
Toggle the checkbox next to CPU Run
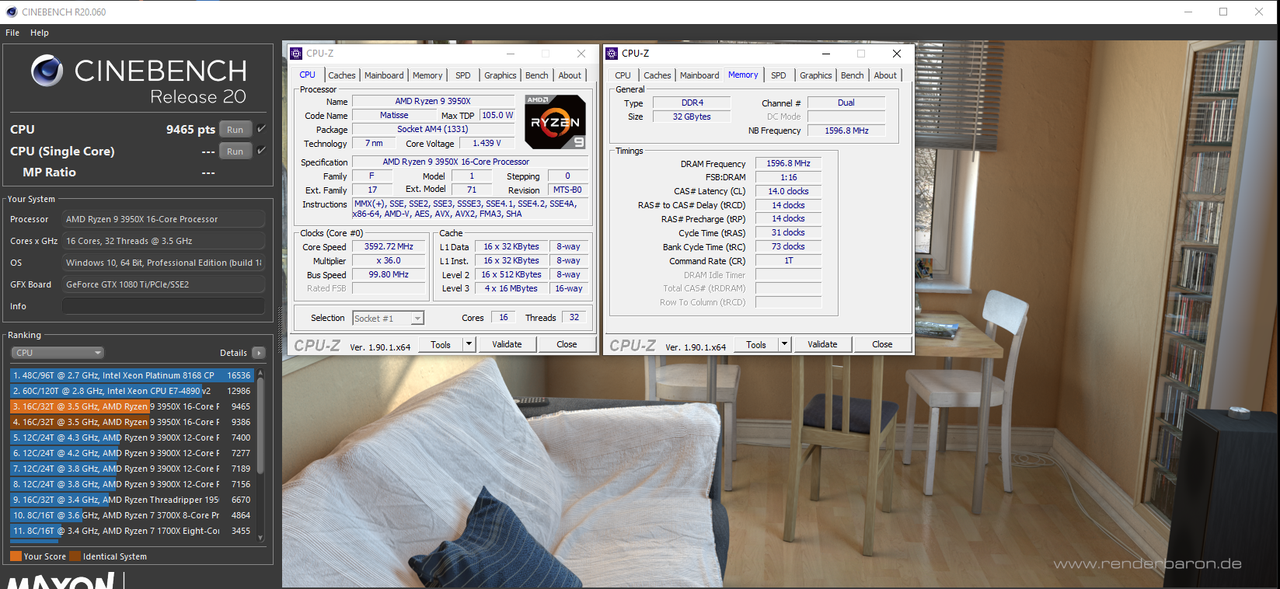coord(261,129)
